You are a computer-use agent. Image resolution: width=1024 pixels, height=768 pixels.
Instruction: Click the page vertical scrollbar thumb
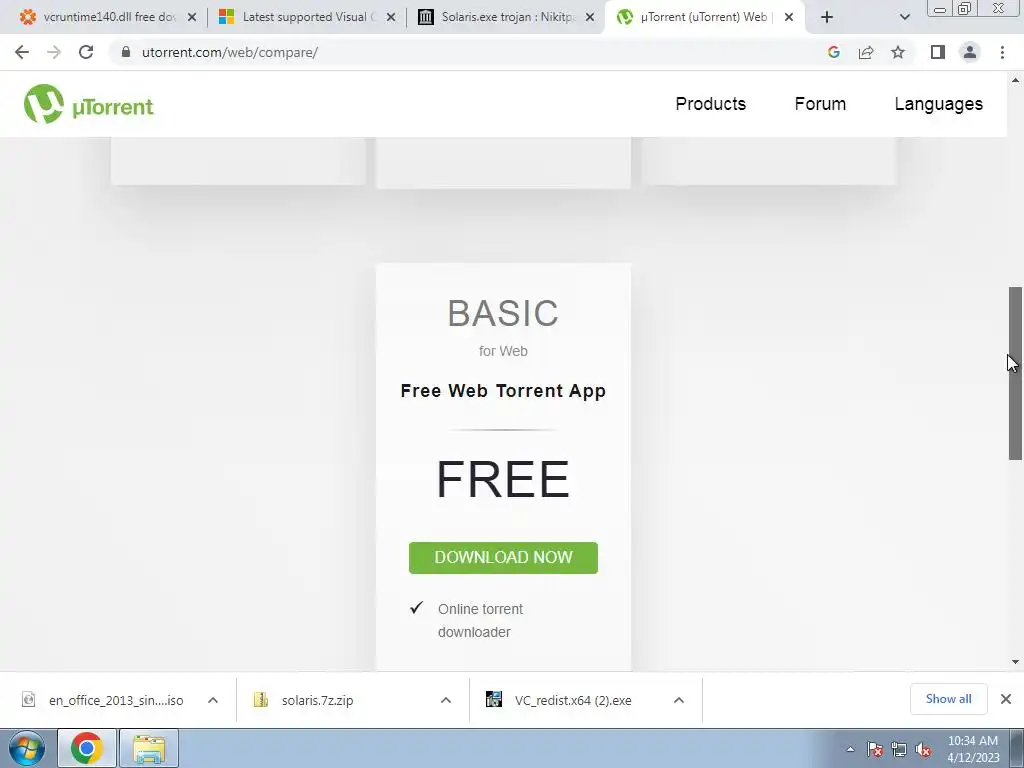click(1015, 373)
